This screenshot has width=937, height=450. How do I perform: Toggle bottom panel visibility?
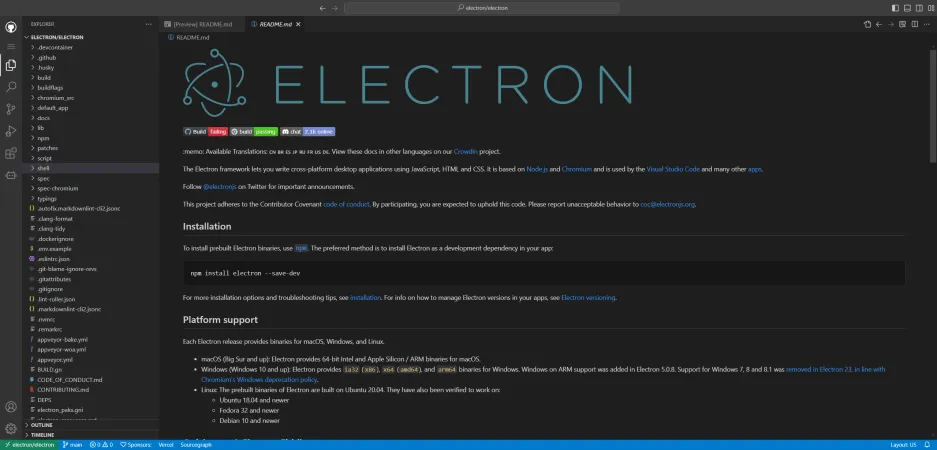(907, 8)
